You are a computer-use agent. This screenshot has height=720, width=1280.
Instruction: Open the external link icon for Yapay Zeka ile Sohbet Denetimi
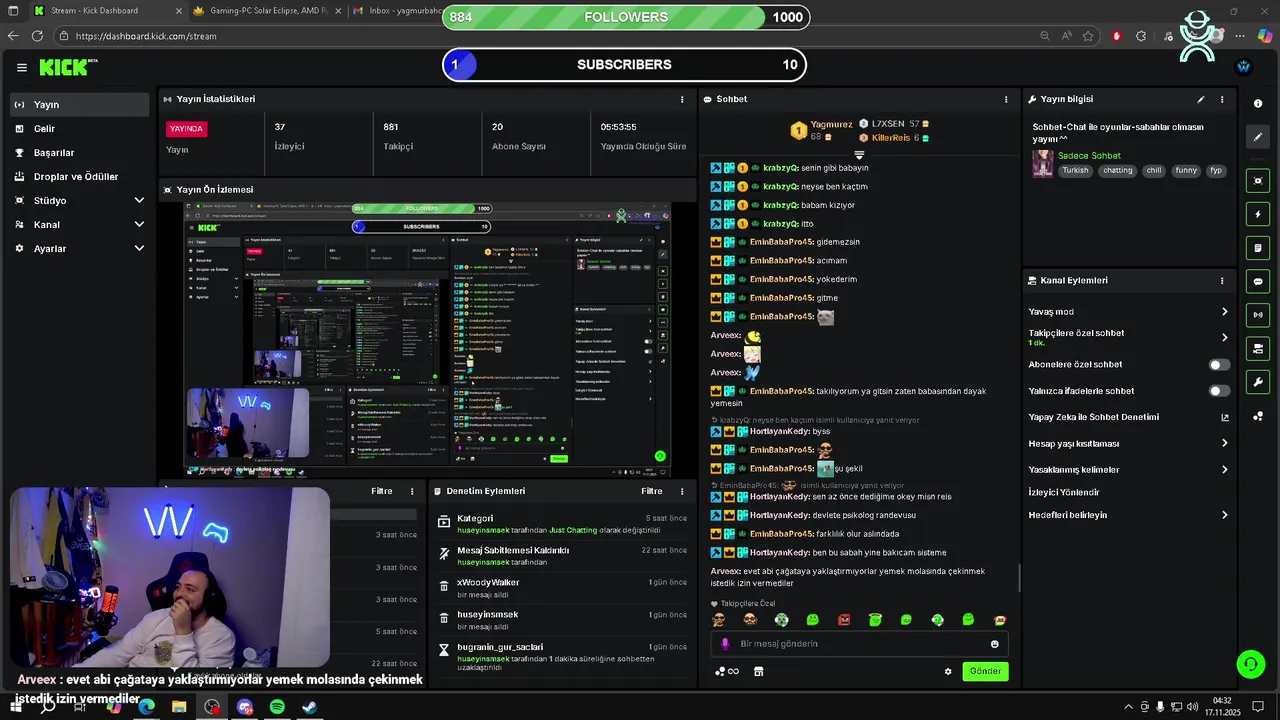pyautogui.click(x=1225, y=417)
